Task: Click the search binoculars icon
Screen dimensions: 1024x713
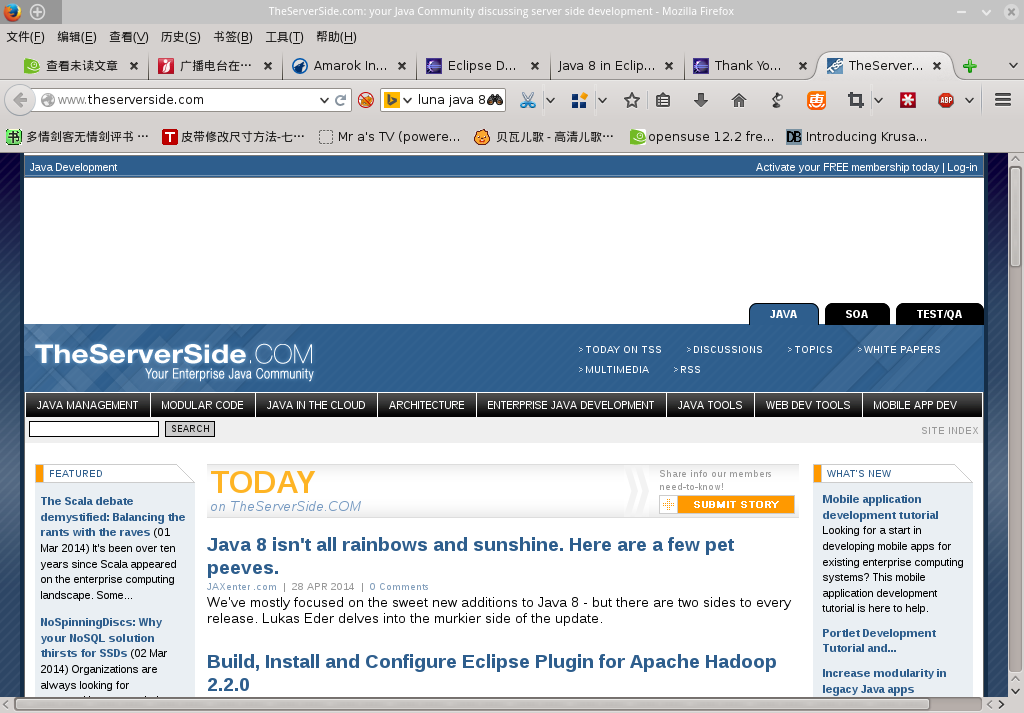Action: pos(495,100)
